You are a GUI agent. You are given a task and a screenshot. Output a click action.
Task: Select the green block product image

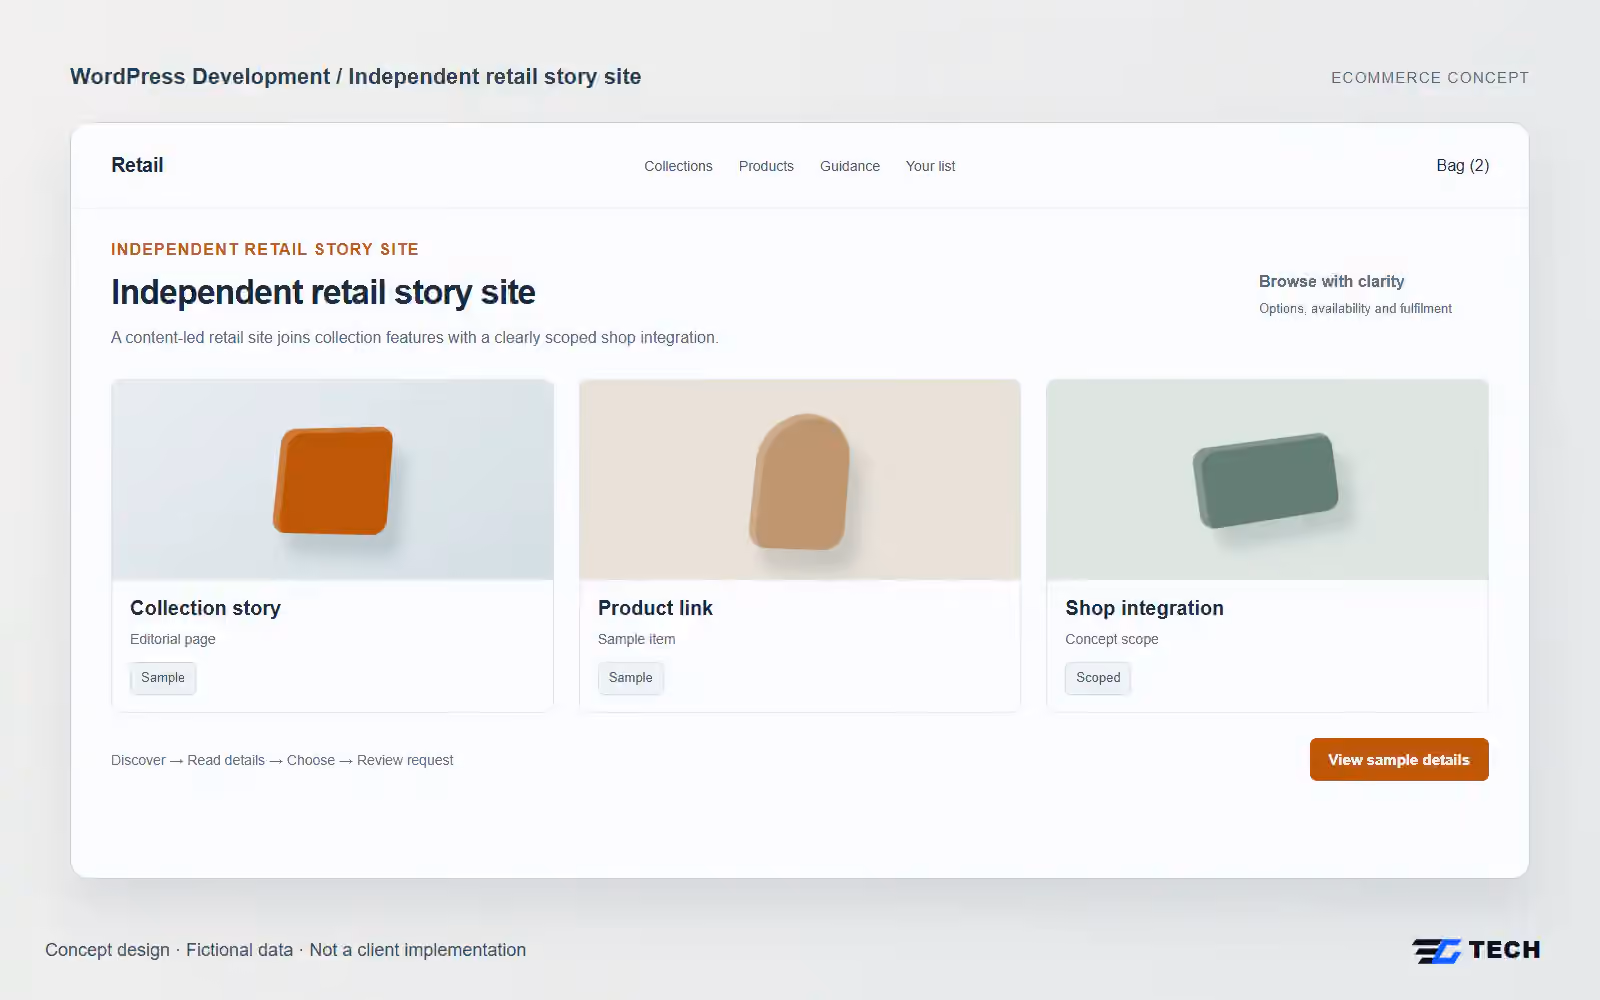click(1267, 480)
